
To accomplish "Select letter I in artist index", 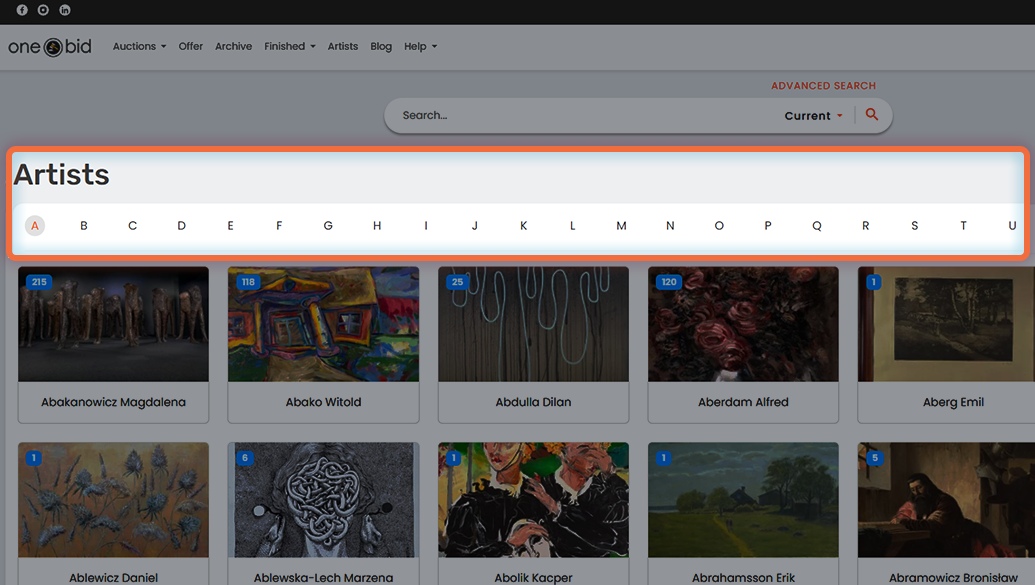I will coord(426,226).
